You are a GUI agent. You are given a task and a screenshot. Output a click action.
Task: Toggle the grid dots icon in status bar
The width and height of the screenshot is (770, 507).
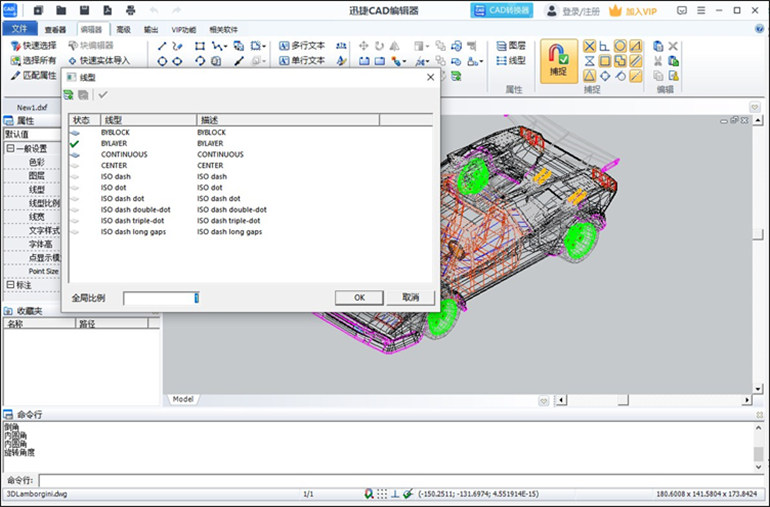click(x=381, y=494)
